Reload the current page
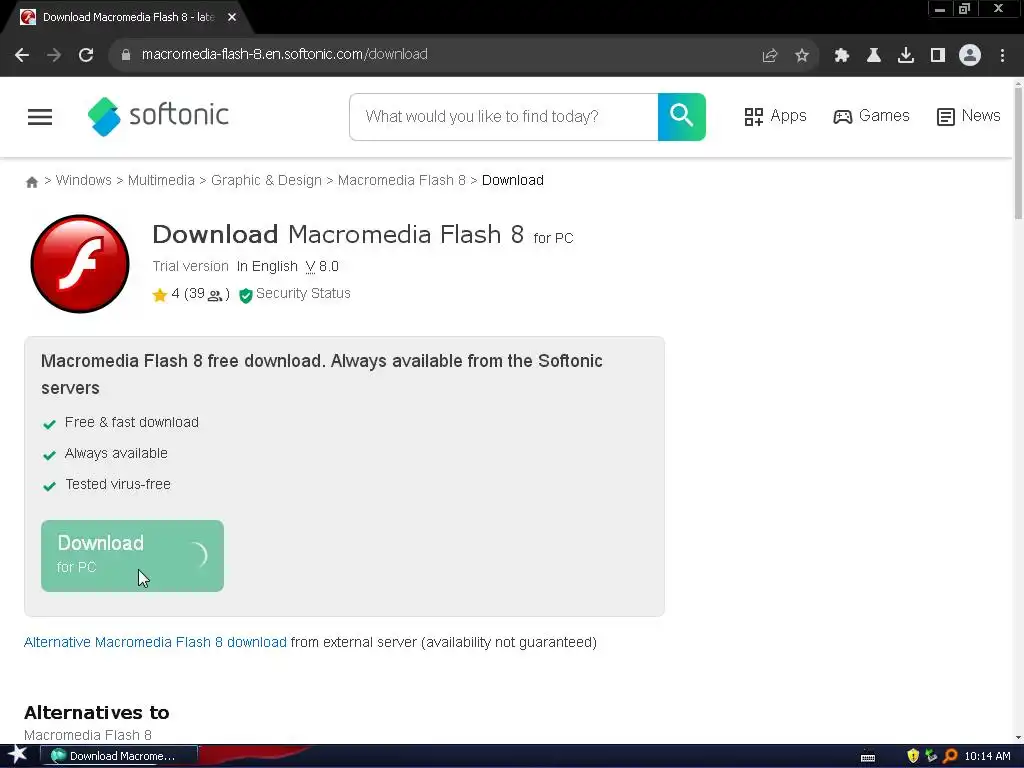 tap(86, 55)
